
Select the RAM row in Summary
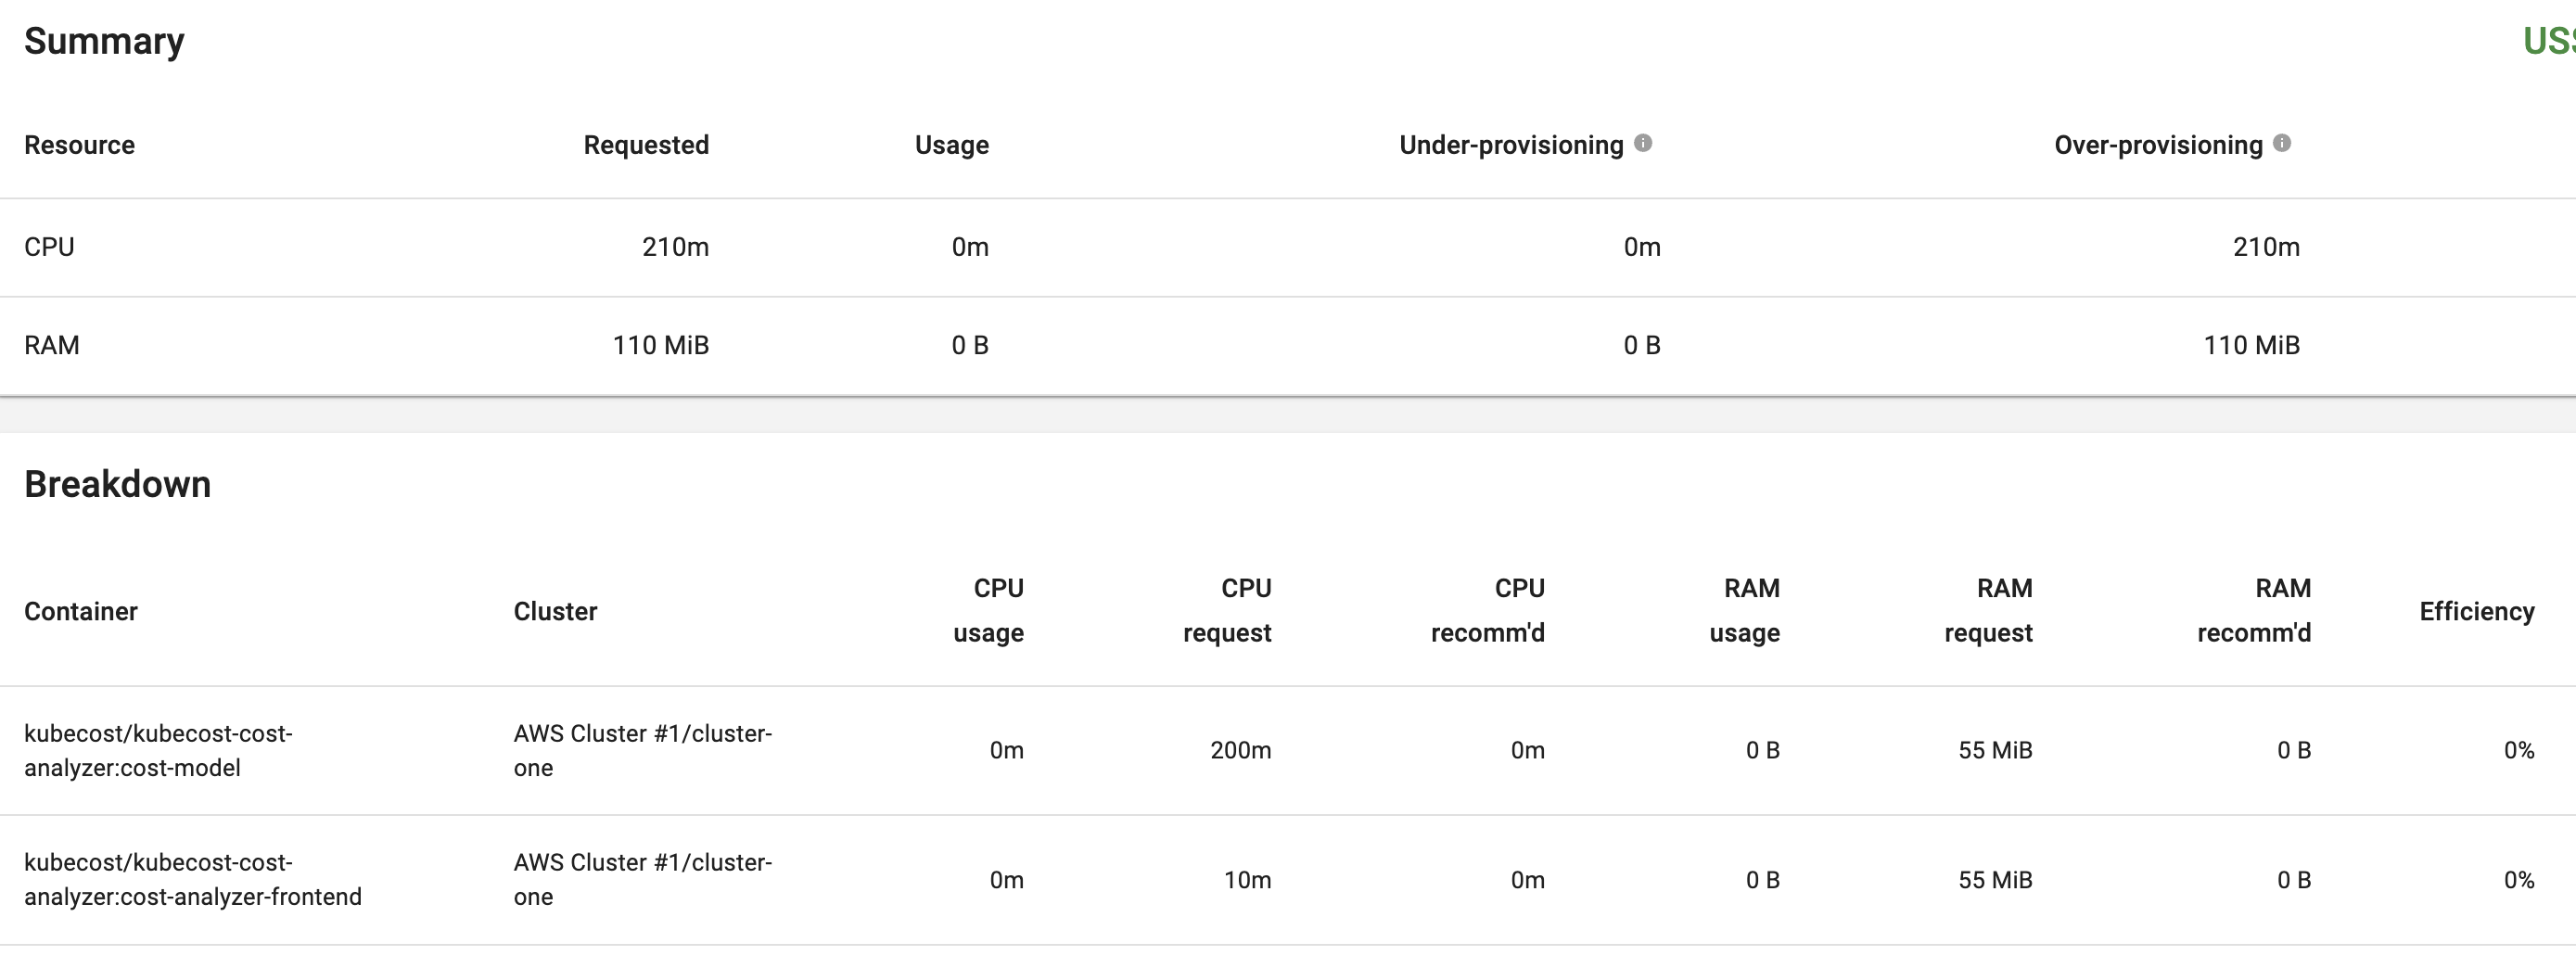[53, 344]
